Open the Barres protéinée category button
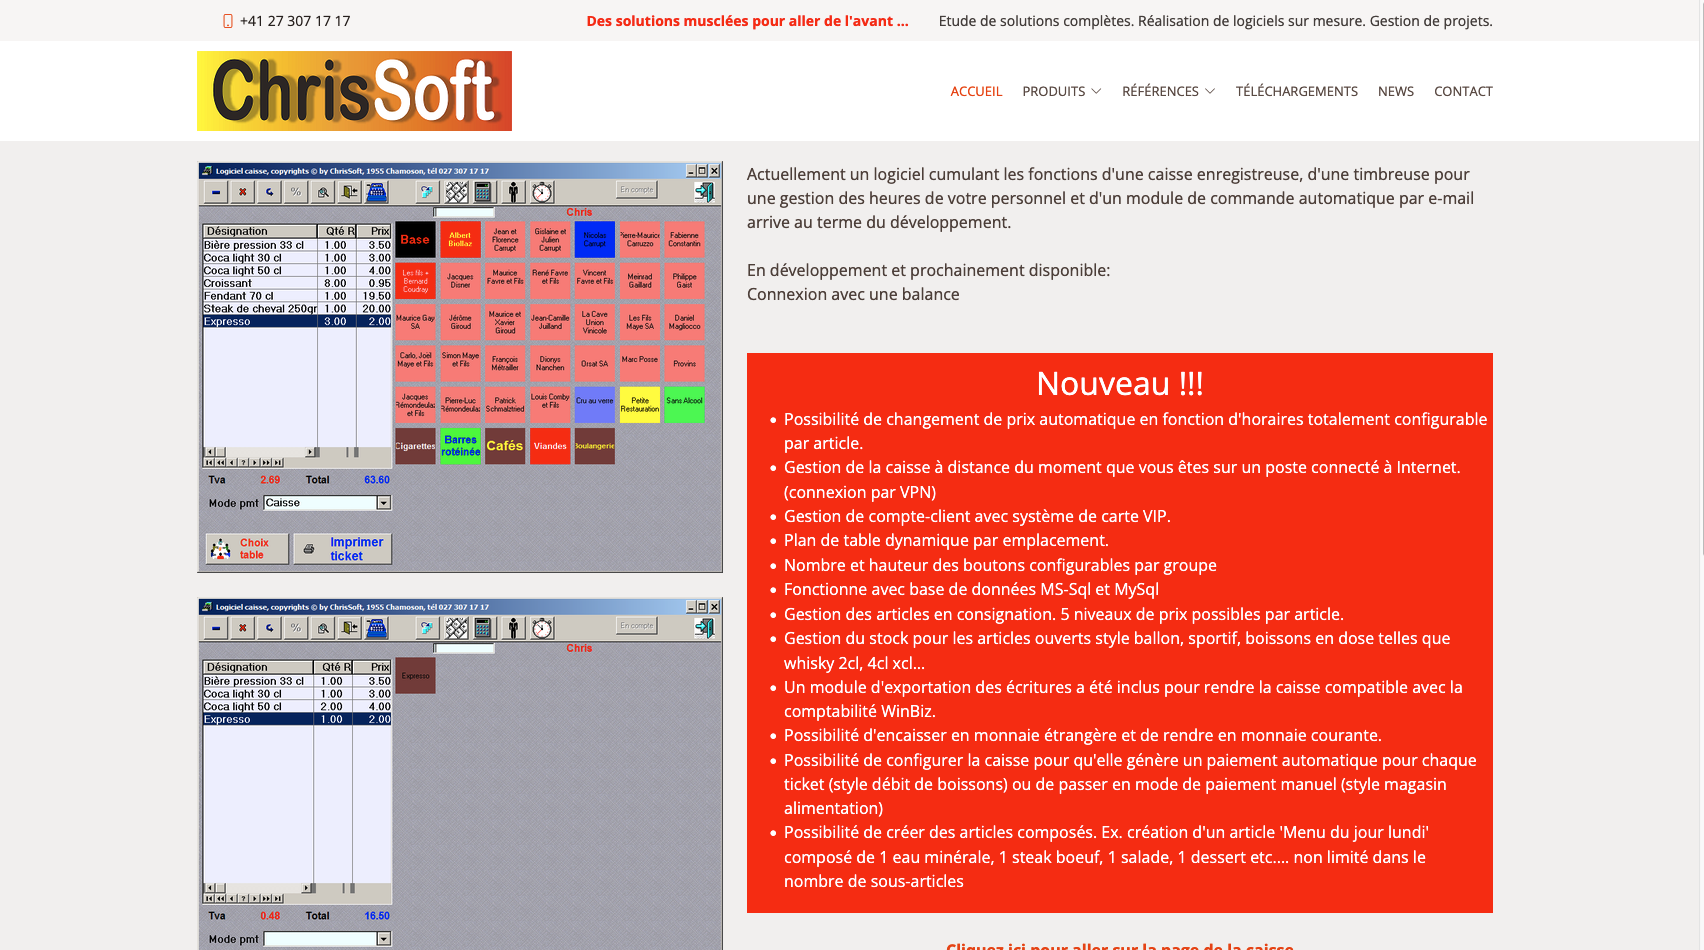Screen dimensions: 1704x950 click(460, 446)
